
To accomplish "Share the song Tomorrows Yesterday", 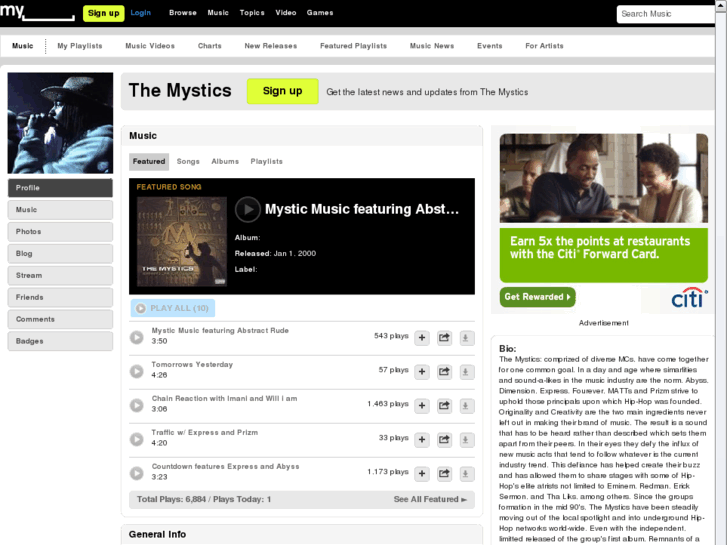I will (x=444, y=372).
